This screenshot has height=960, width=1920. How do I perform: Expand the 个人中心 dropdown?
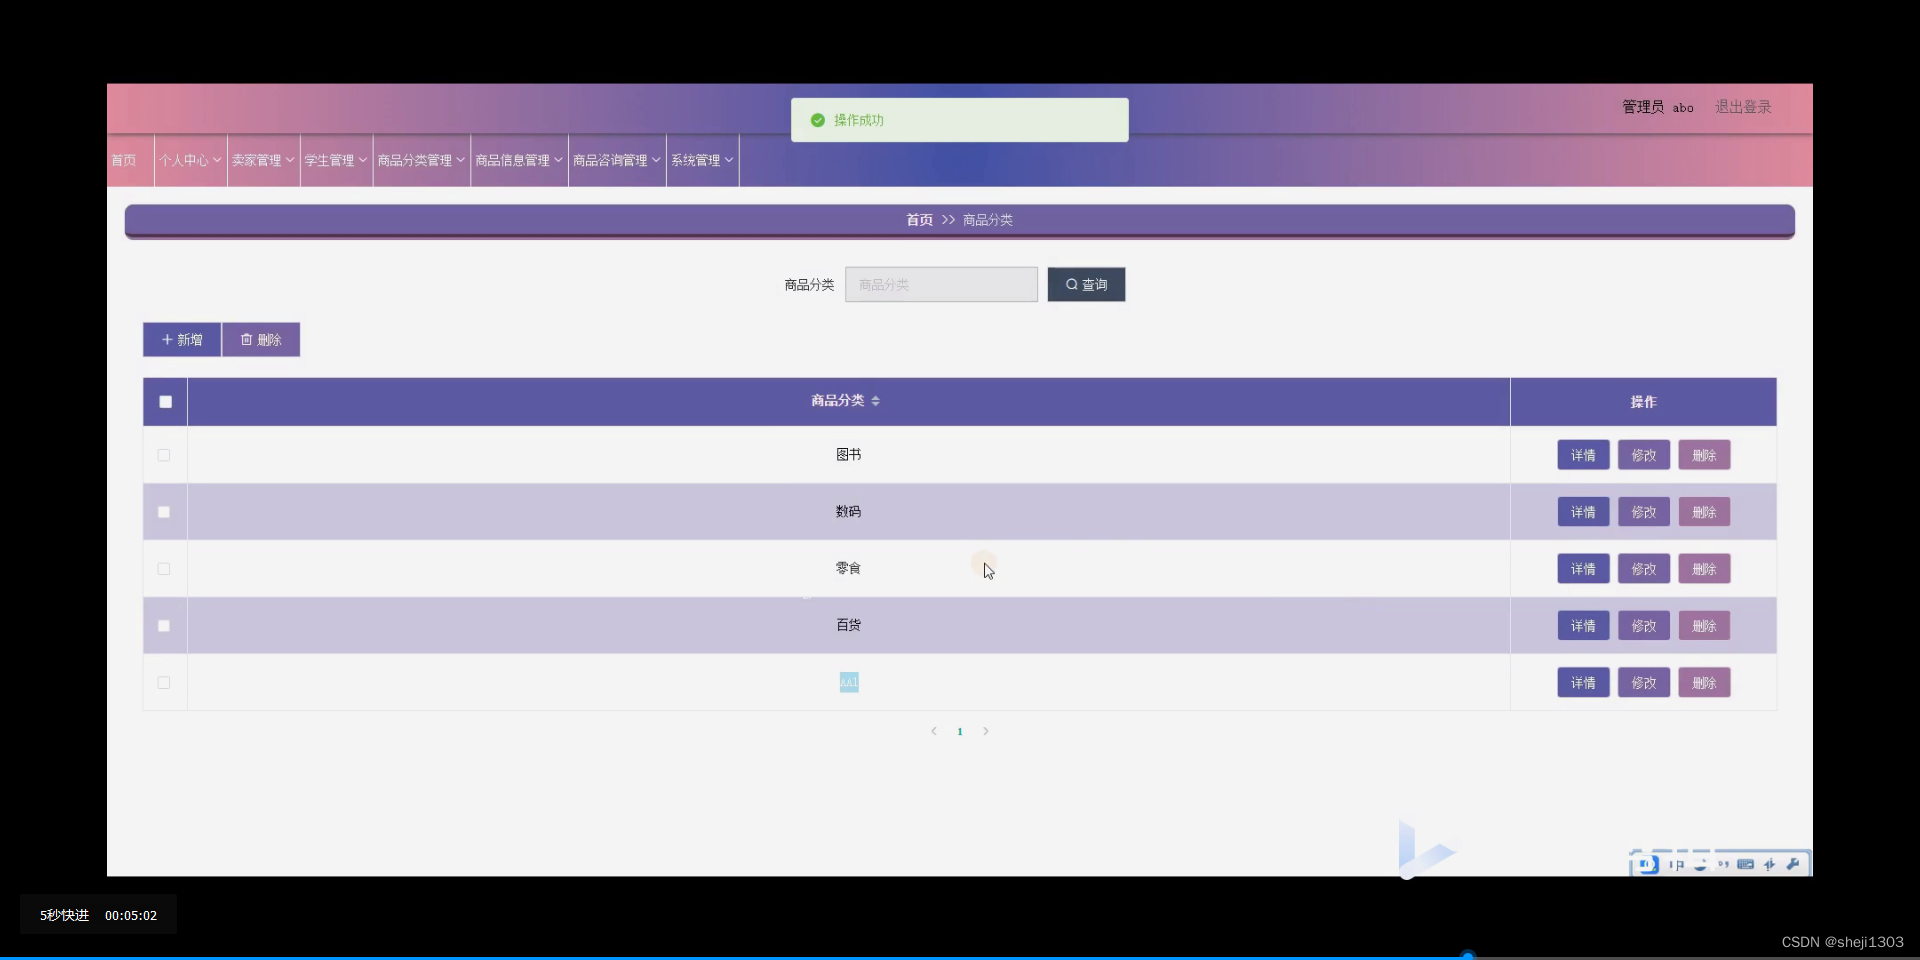click(x=189, y=160)
